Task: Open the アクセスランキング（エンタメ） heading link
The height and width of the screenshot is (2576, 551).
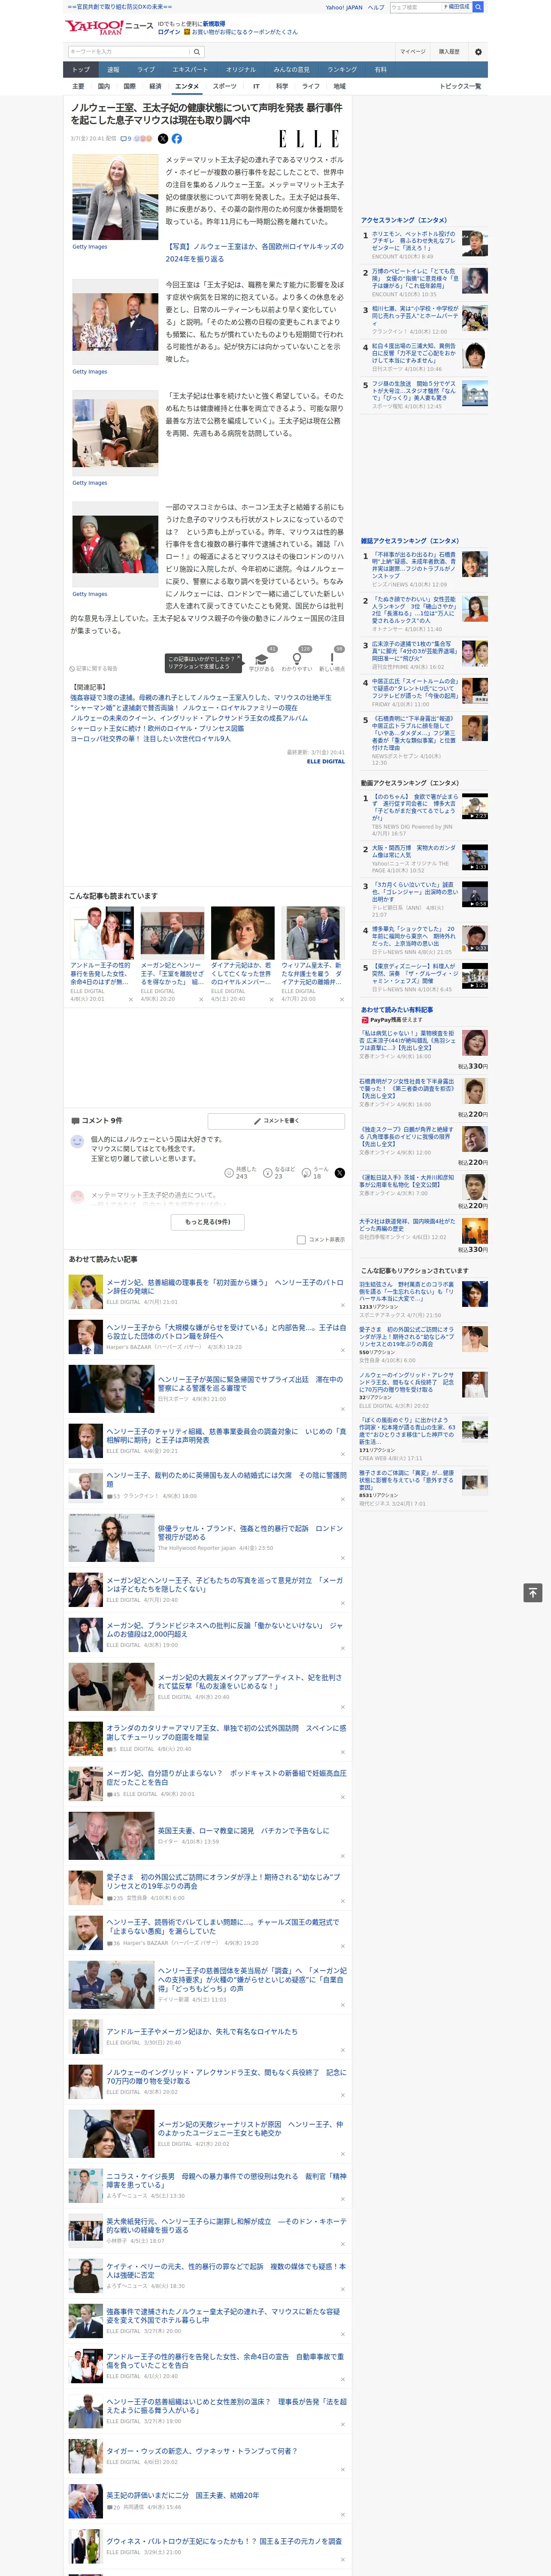Action: point(404,220)
